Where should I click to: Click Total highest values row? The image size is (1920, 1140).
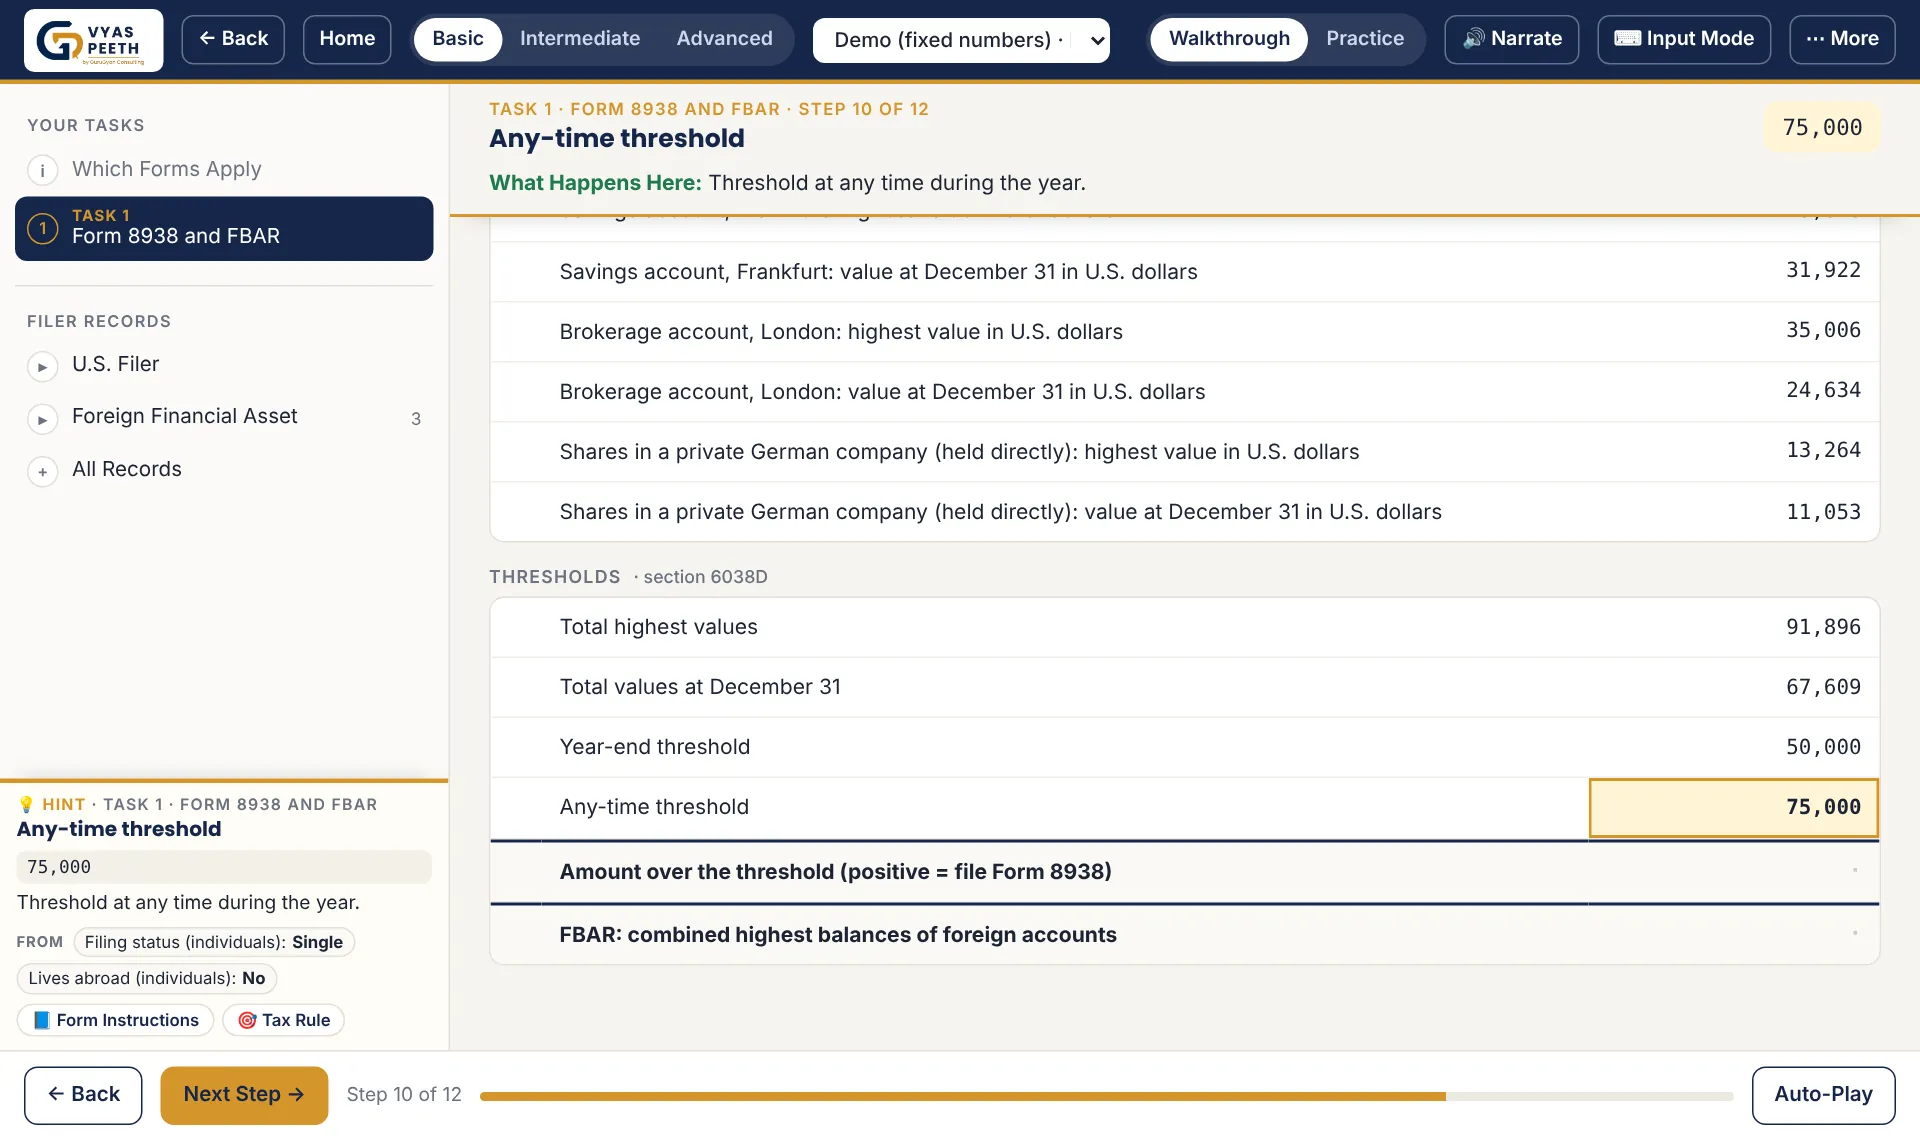click(x=1185, y=627)
